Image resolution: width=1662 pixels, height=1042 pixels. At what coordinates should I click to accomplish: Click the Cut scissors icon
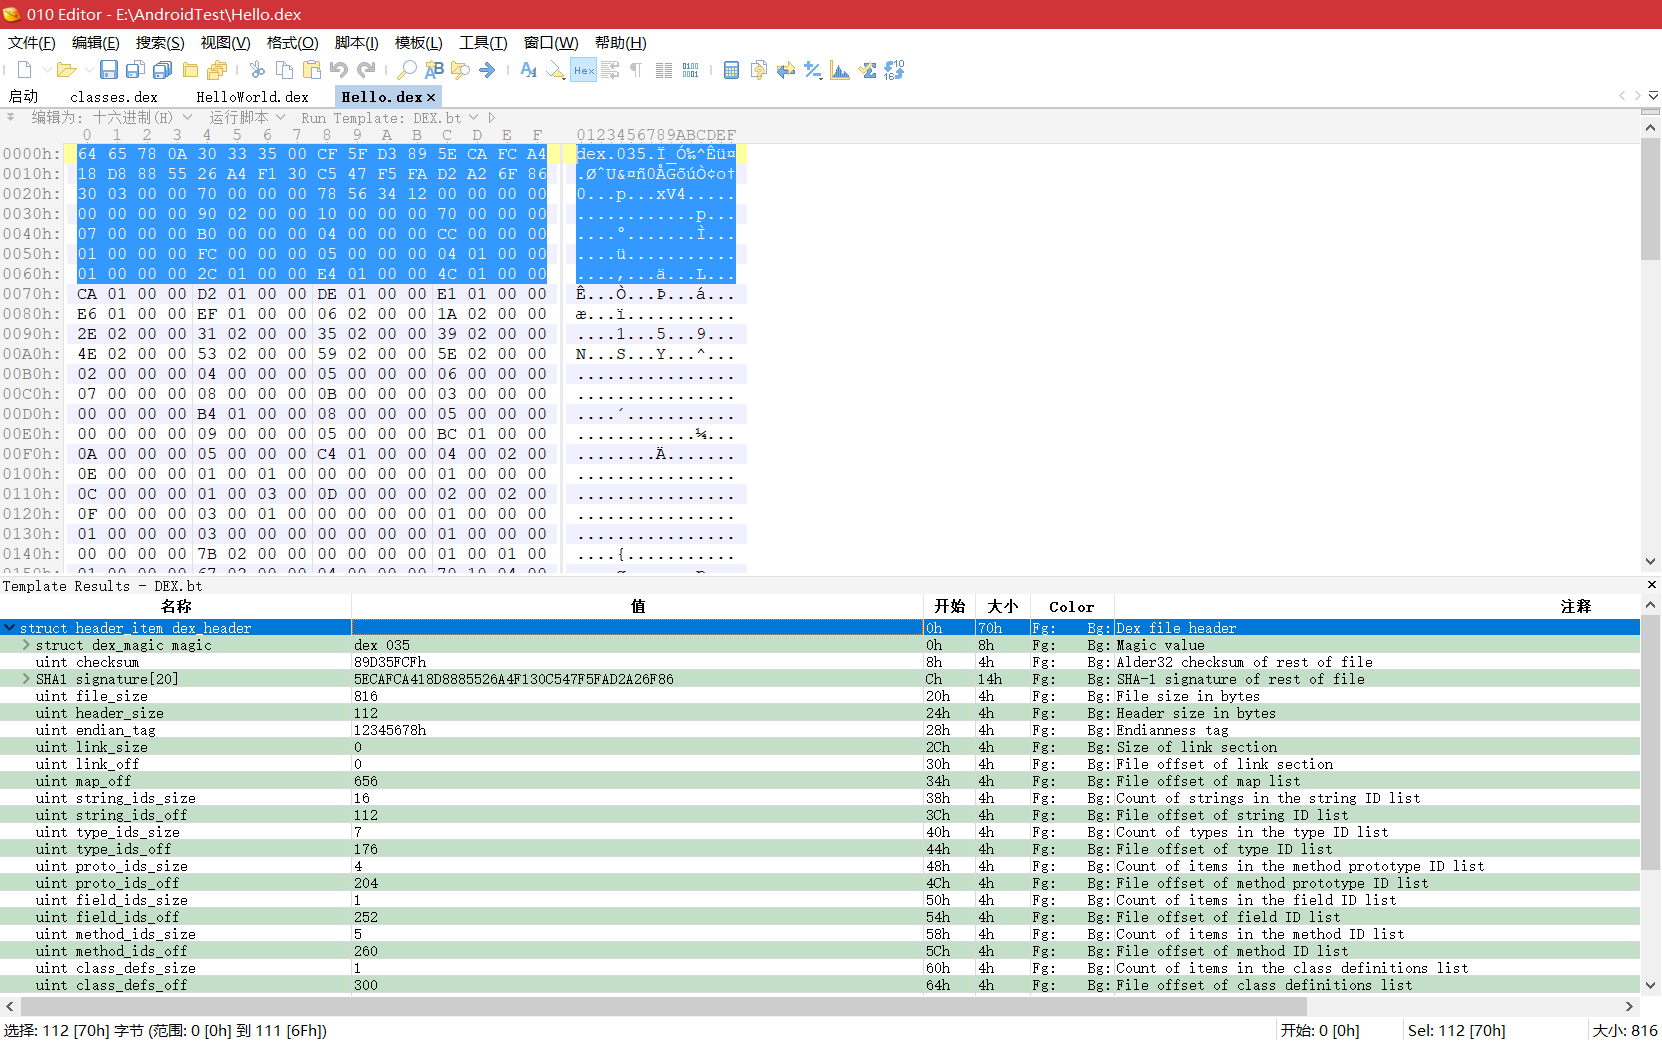(257, 70)
